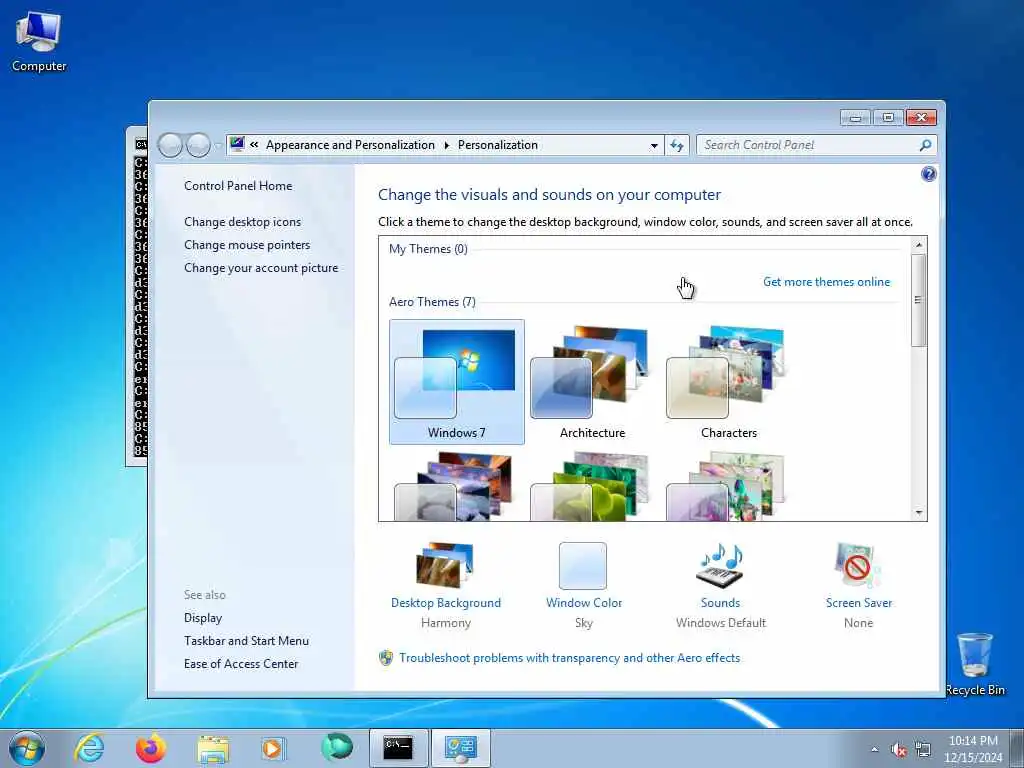Screen dimensions: 1024x768
Task: Click the Forward navigation button
Action: coord(198,145)
